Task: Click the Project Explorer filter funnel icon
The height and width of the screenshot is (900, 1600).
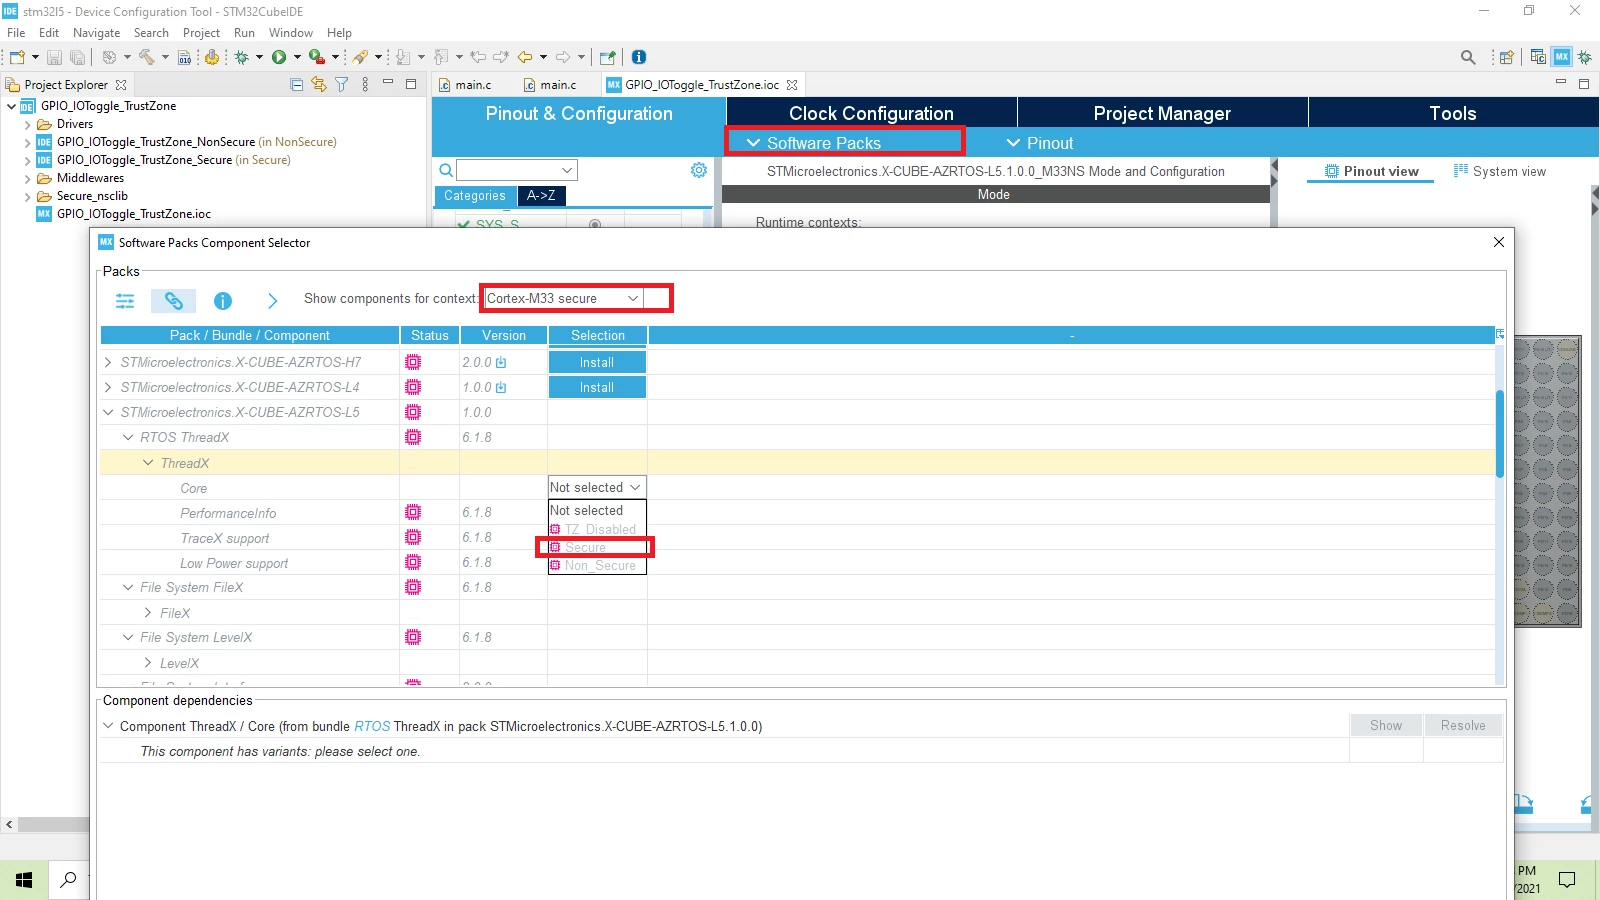Action: coord(342,85)
